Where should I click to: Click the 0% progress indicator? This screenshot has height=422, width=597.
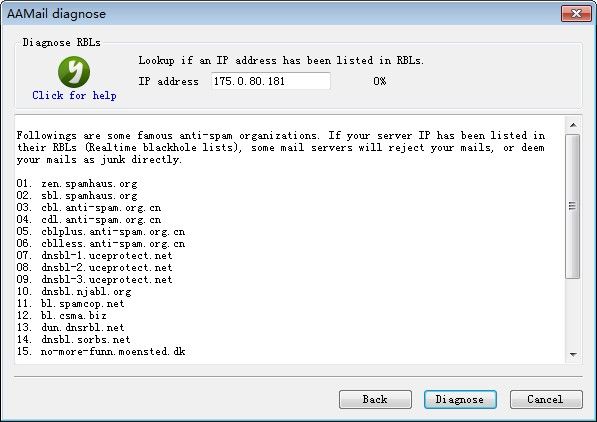[x=380, y=81]
